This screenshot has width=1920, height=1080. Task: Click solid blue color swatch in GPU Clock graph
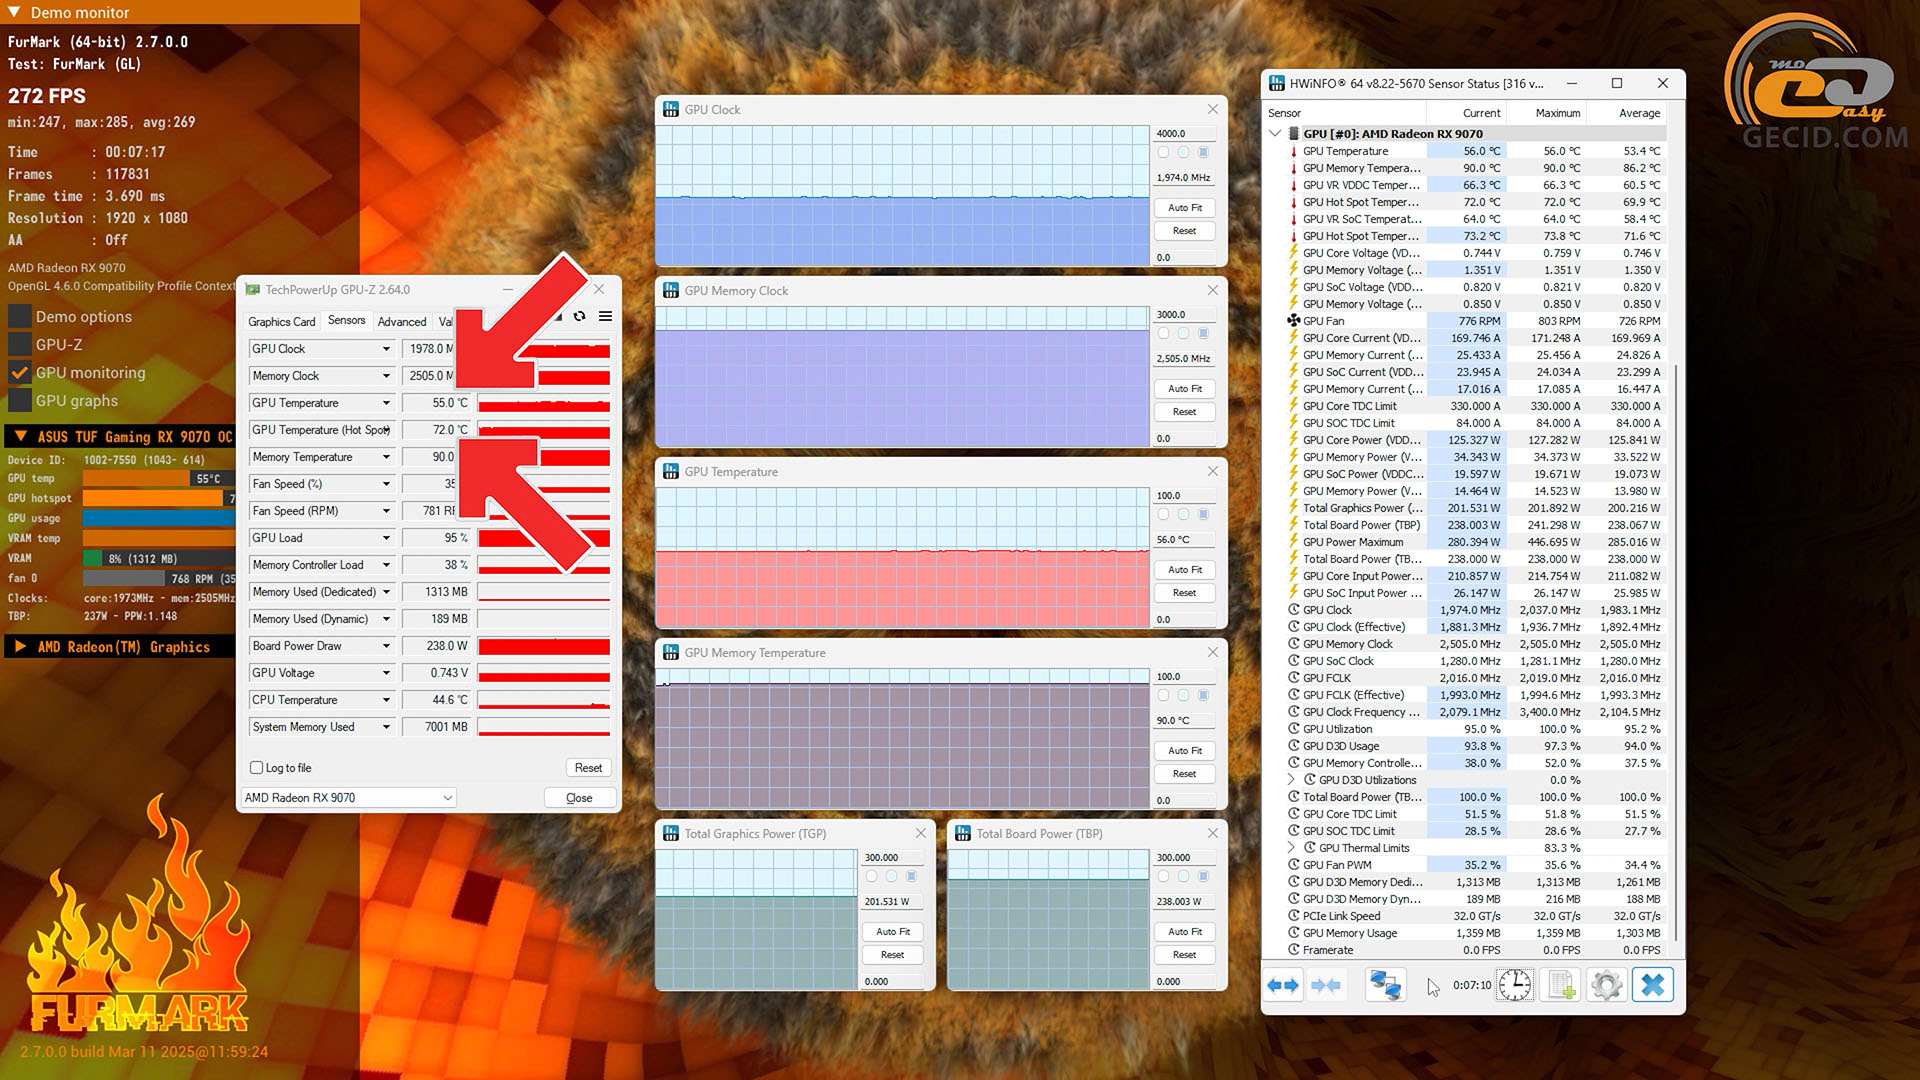1203,152
